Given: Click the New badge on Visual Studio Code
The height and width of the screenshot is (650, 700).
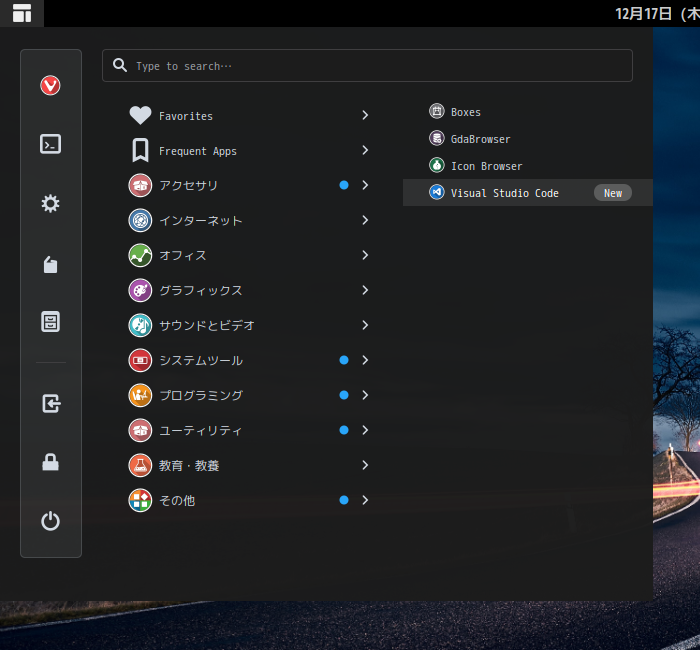Looking at the screenshot, I should click(612, 193).
